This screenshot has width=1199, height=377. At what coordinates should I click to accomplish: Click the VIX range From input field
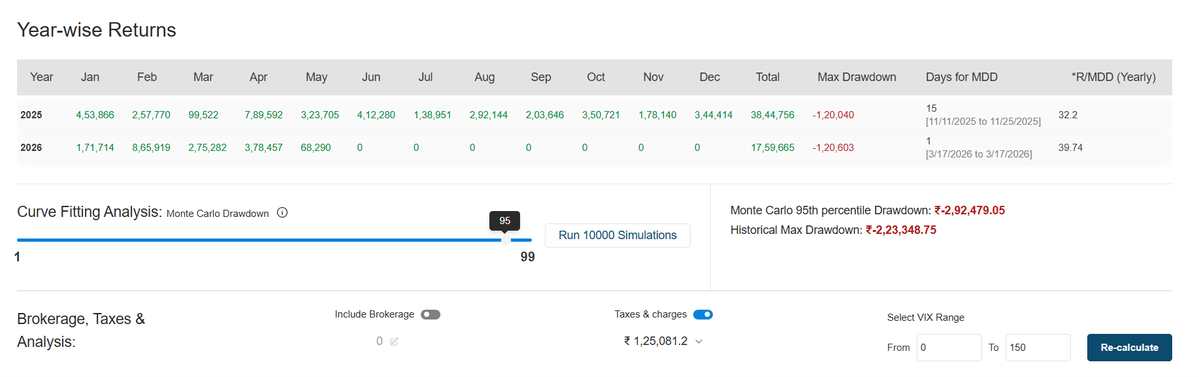click(x=949, y=347)
